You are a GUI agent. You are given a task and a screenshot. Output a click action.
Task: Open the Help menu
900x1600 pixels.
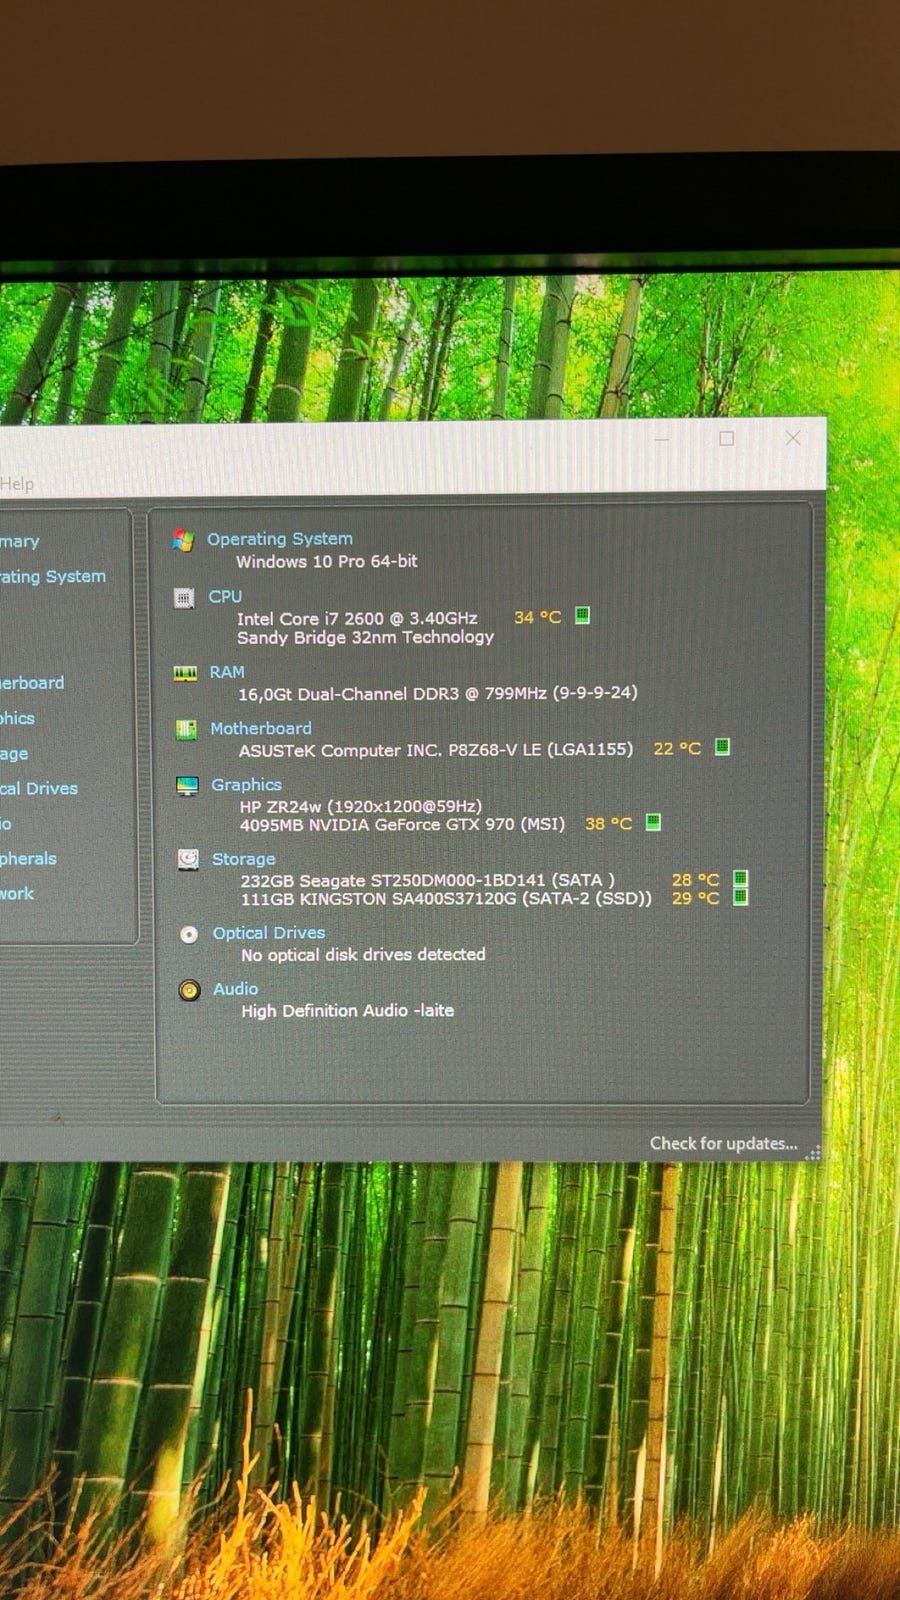click(17, 484)
